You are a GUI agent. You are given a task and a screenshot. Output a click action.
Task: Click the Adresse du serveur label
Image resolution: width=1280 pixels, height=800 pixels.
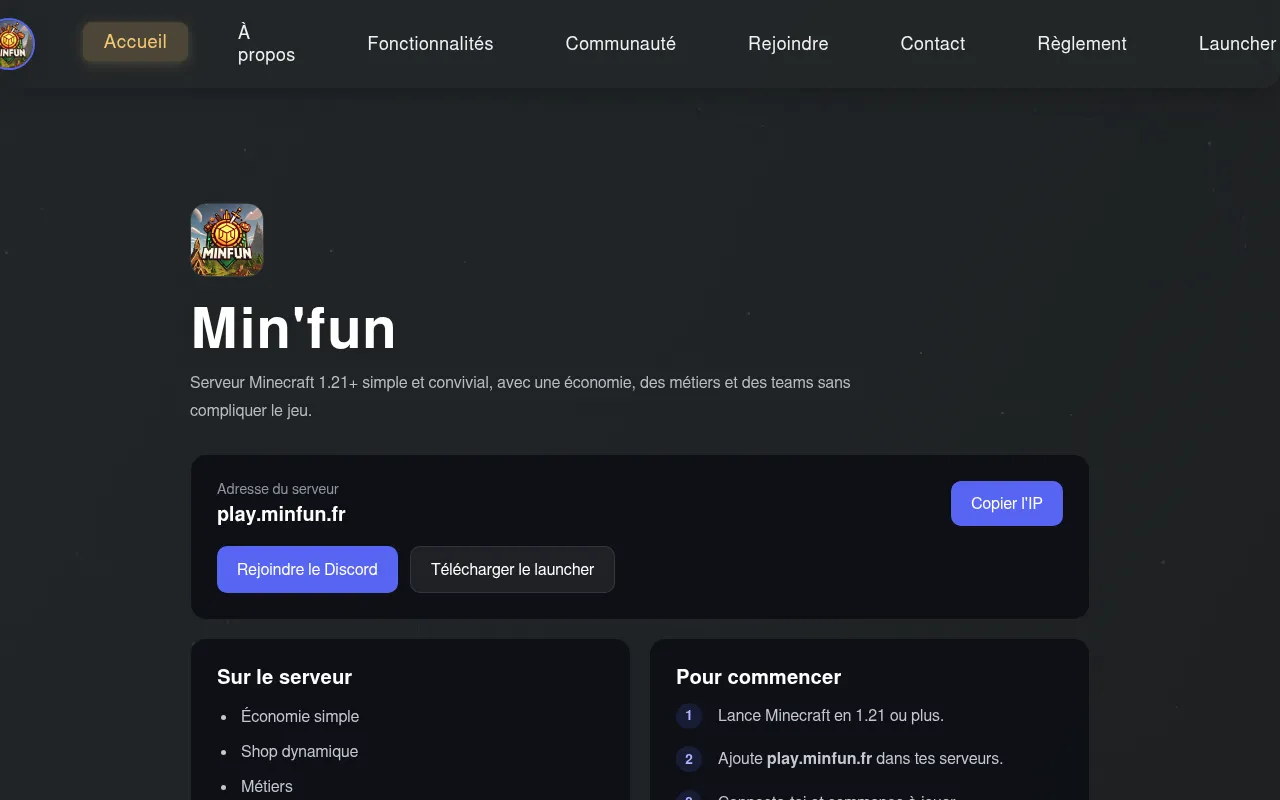(x=278, y=489)
